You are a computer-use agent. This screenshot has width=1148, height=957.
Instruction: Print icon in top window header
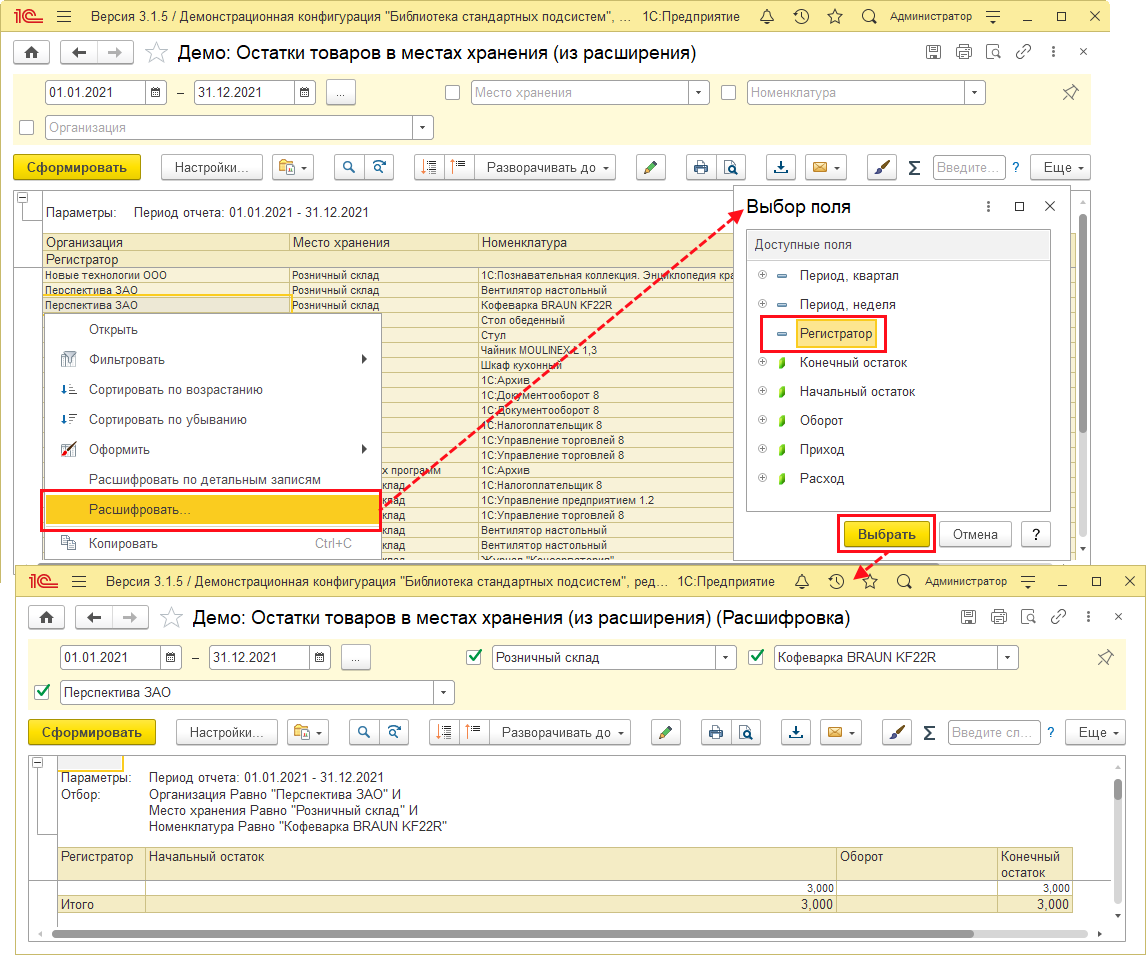click(x=964, y=52)
